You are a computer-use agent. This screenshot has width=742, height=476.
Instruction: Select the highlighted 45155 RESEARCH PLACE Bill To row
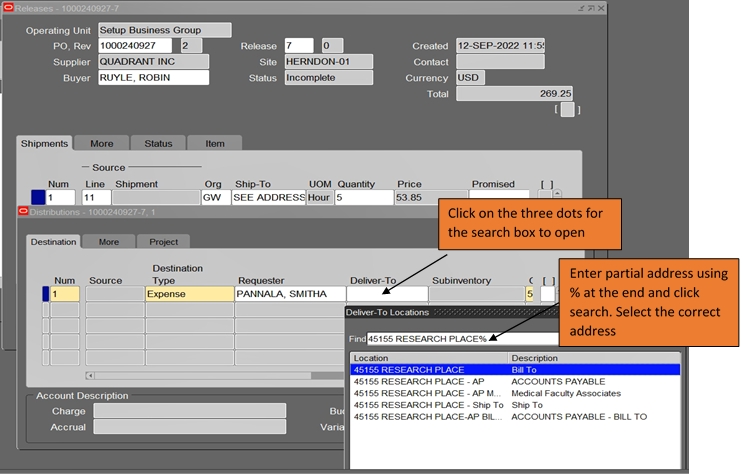(428, 369)
